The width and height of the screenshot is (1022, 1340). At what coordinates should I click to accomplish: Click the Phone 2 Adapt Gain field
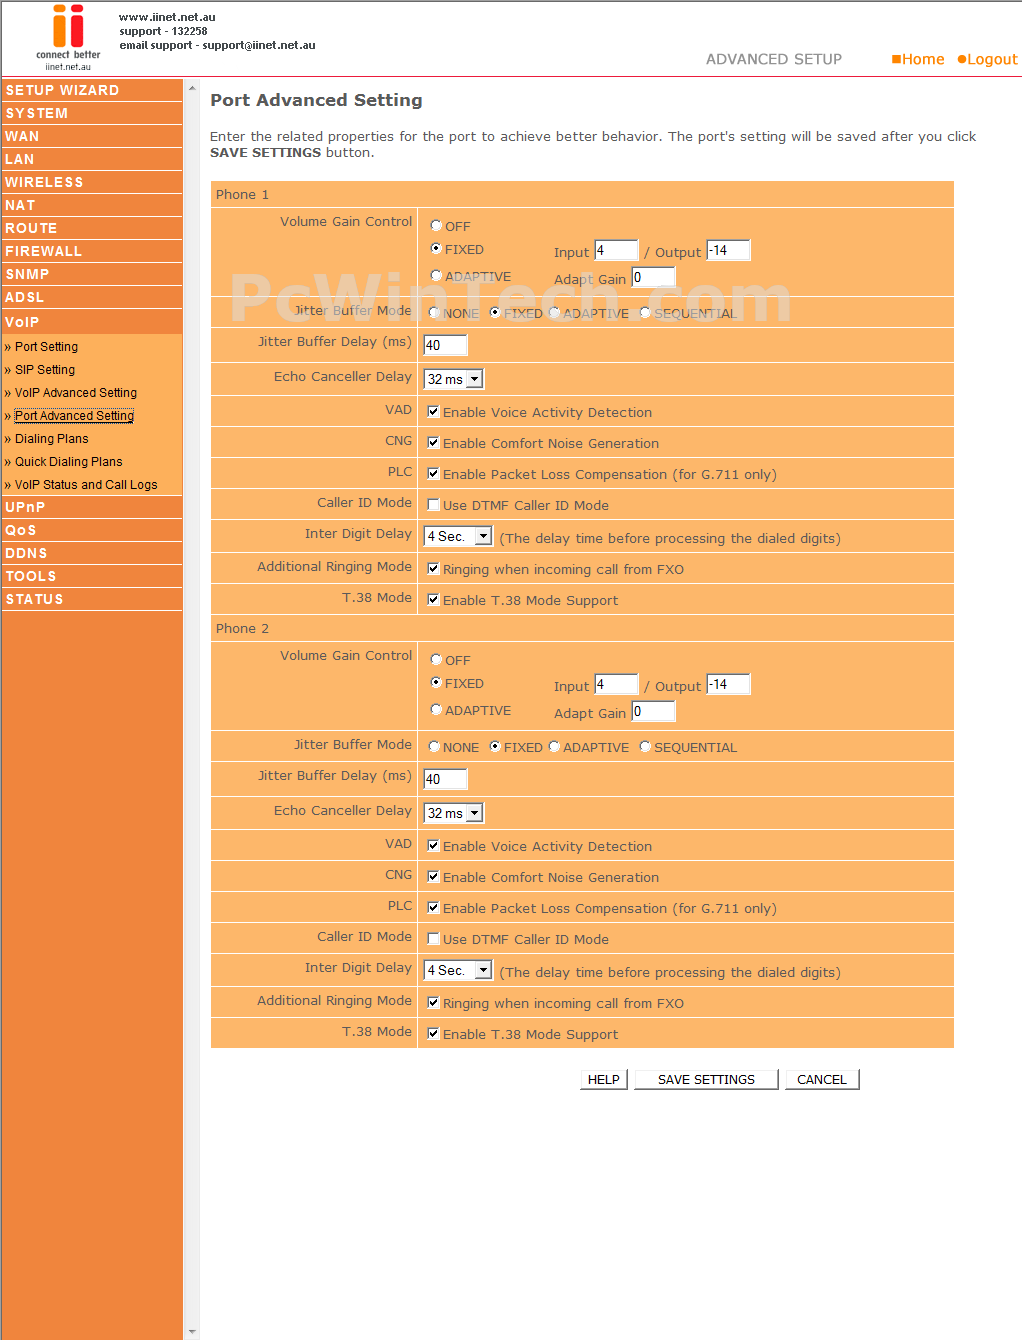coord(654,711)
